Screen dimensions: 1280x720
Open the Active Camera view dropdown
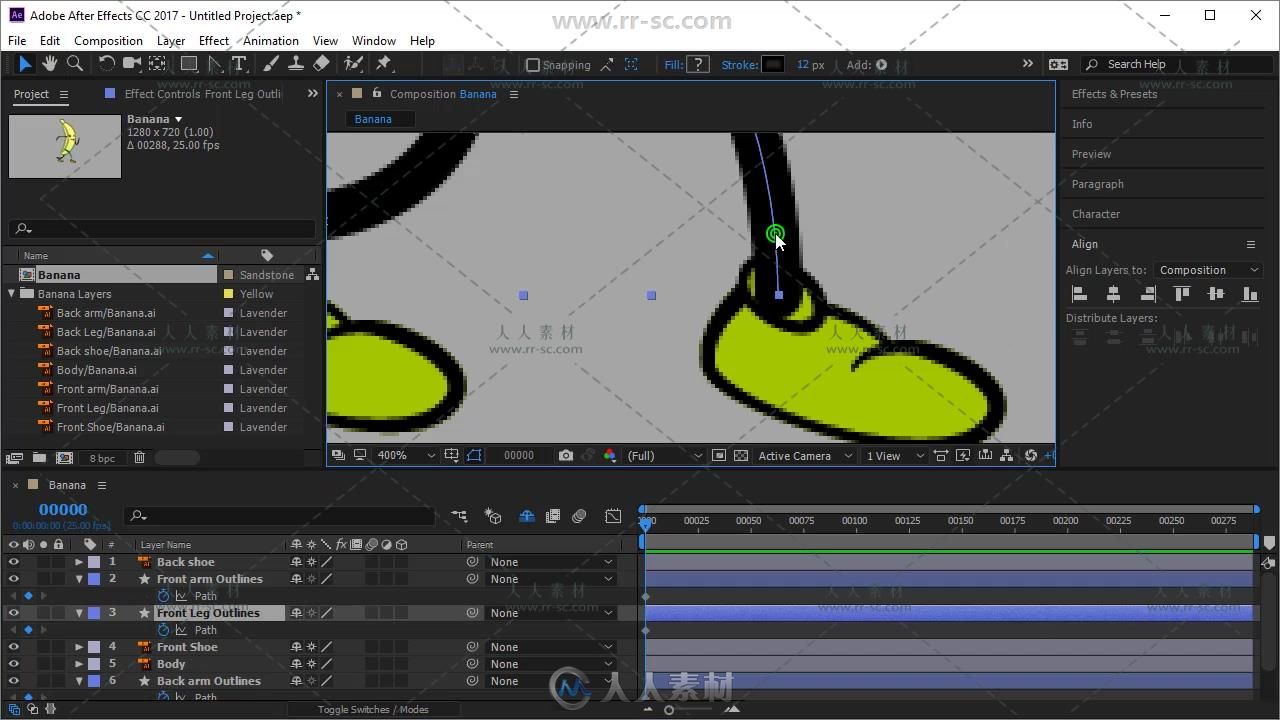point(805,455)
